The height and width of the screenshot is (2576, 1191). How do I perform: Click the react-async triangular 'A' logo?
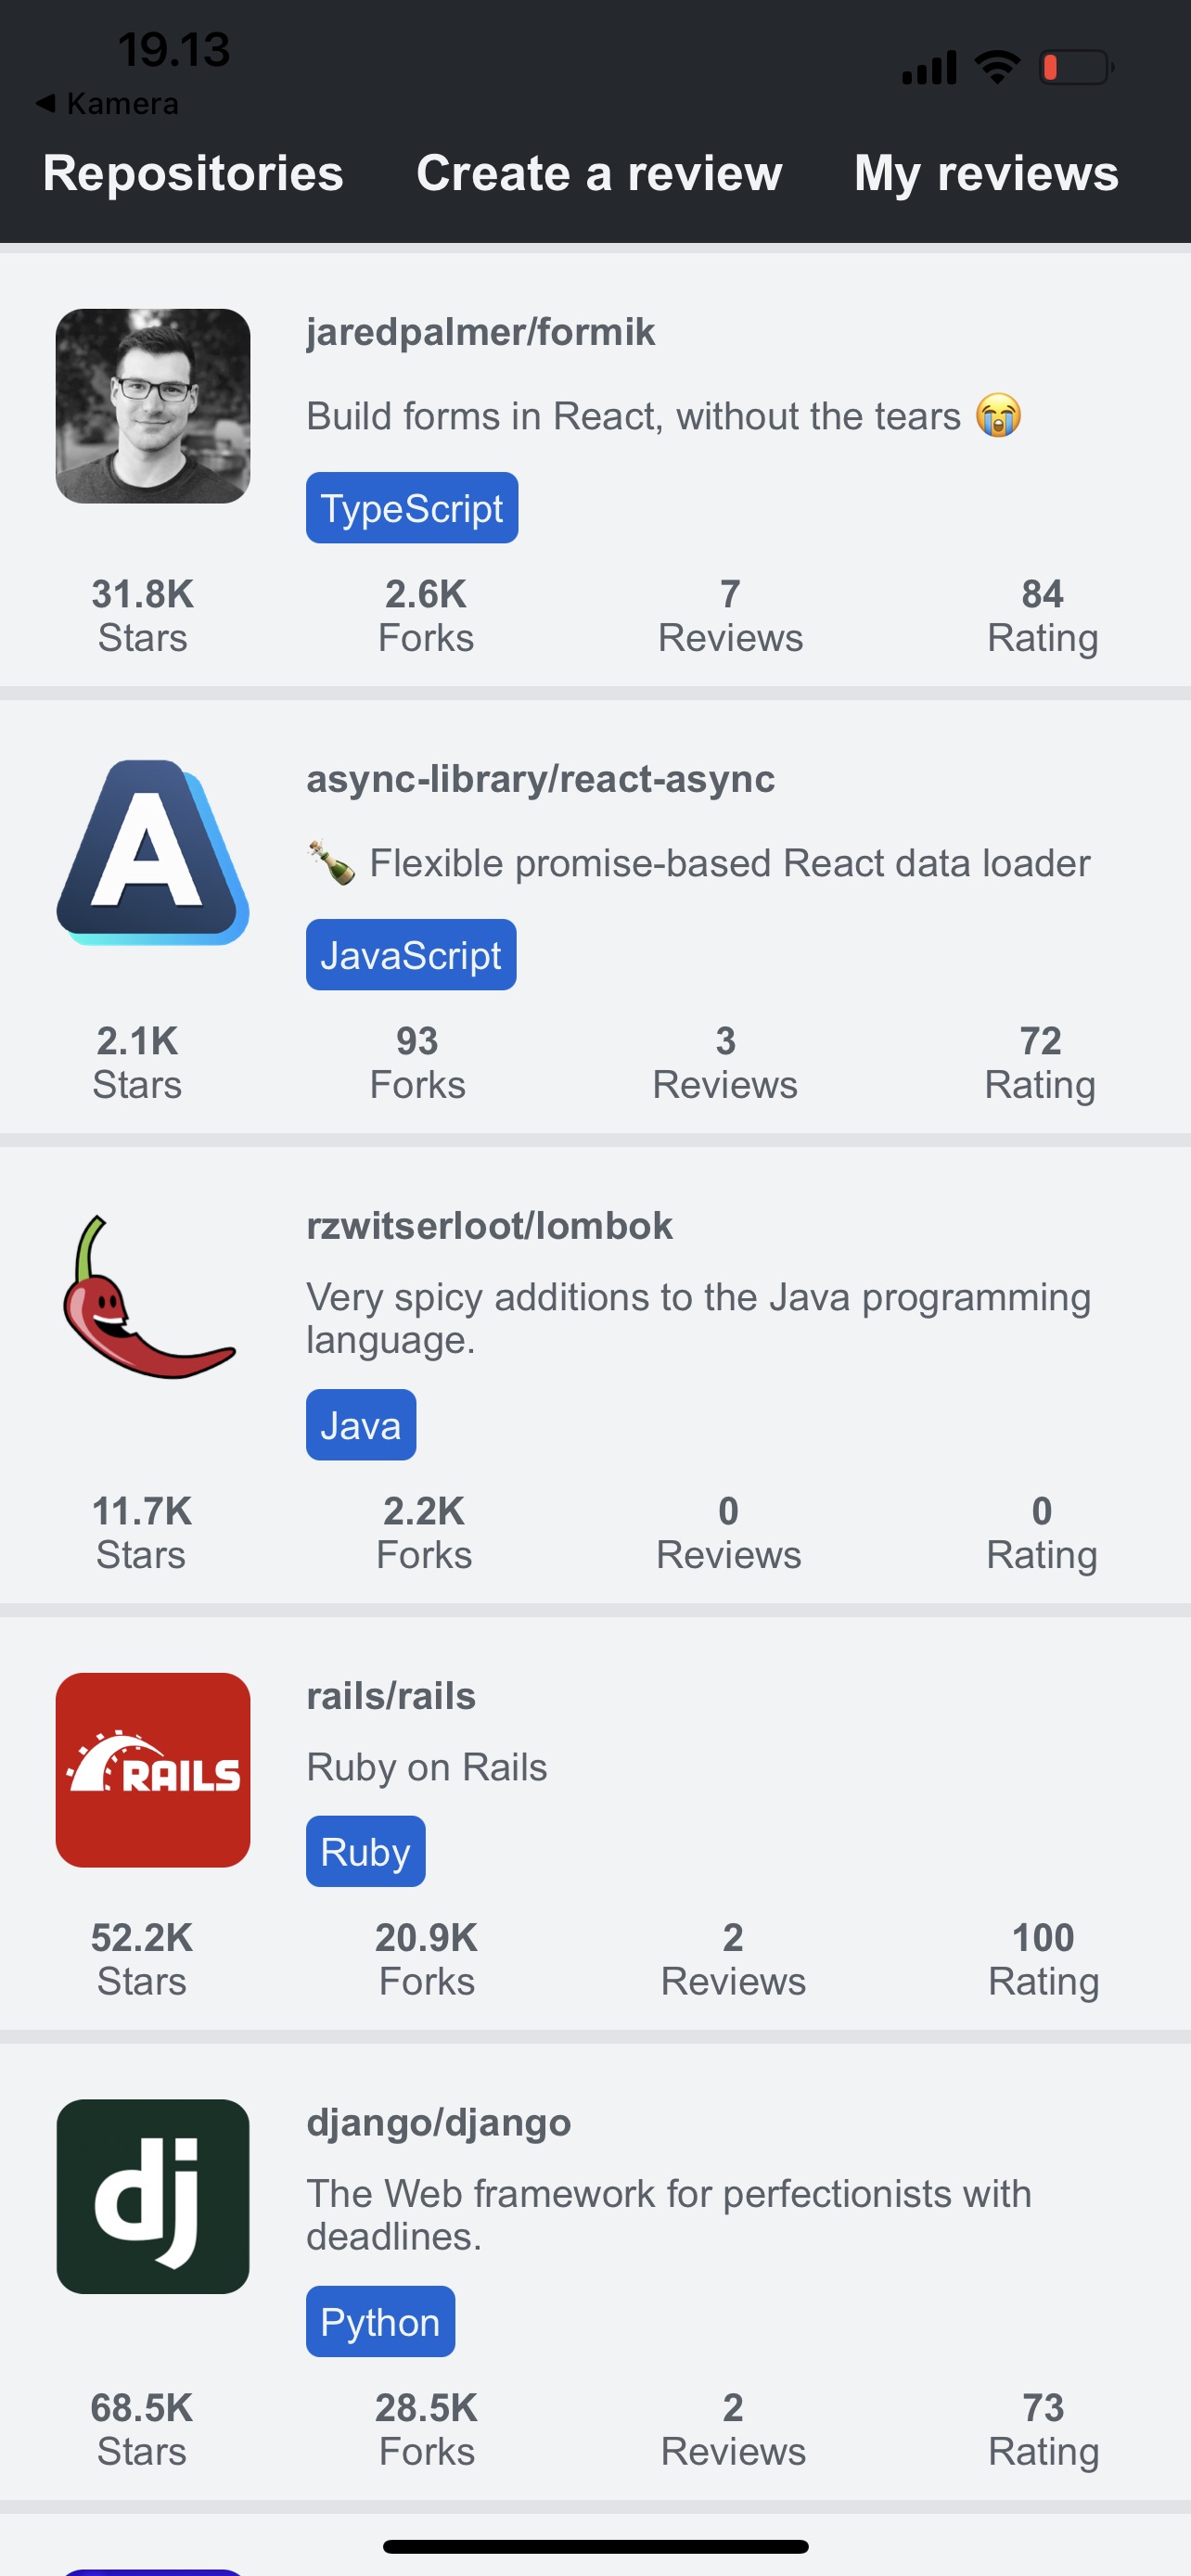tap(152, 855)
